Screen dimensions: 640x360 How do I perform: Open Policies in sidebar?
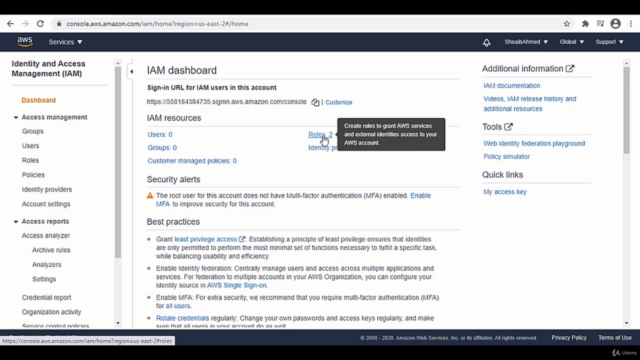[33, 175]
